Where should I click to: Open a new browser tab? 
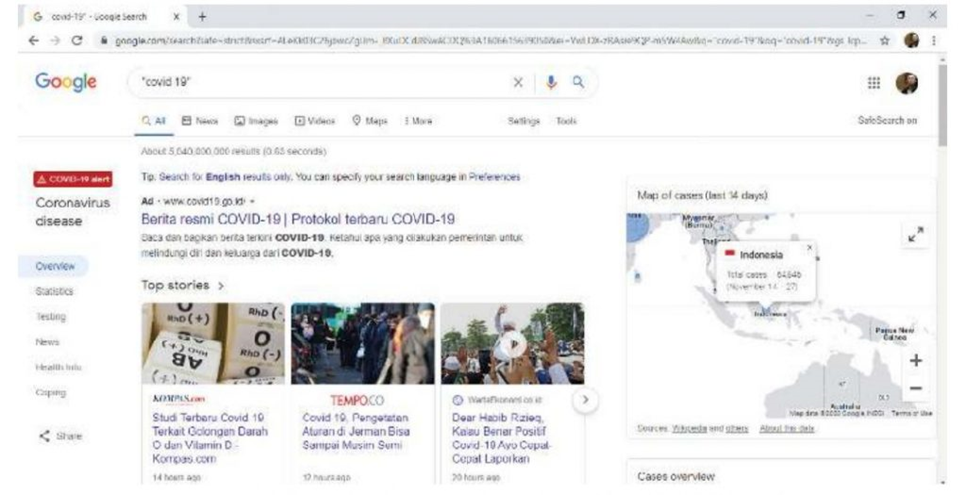tap(202, 17)
